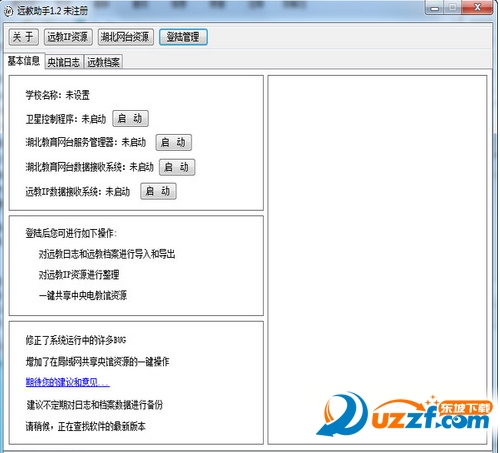Start 湖北教育网台数据接收系统 with its 启动 button
This screenshot has width=500, height=453.
tap(177, 167)
